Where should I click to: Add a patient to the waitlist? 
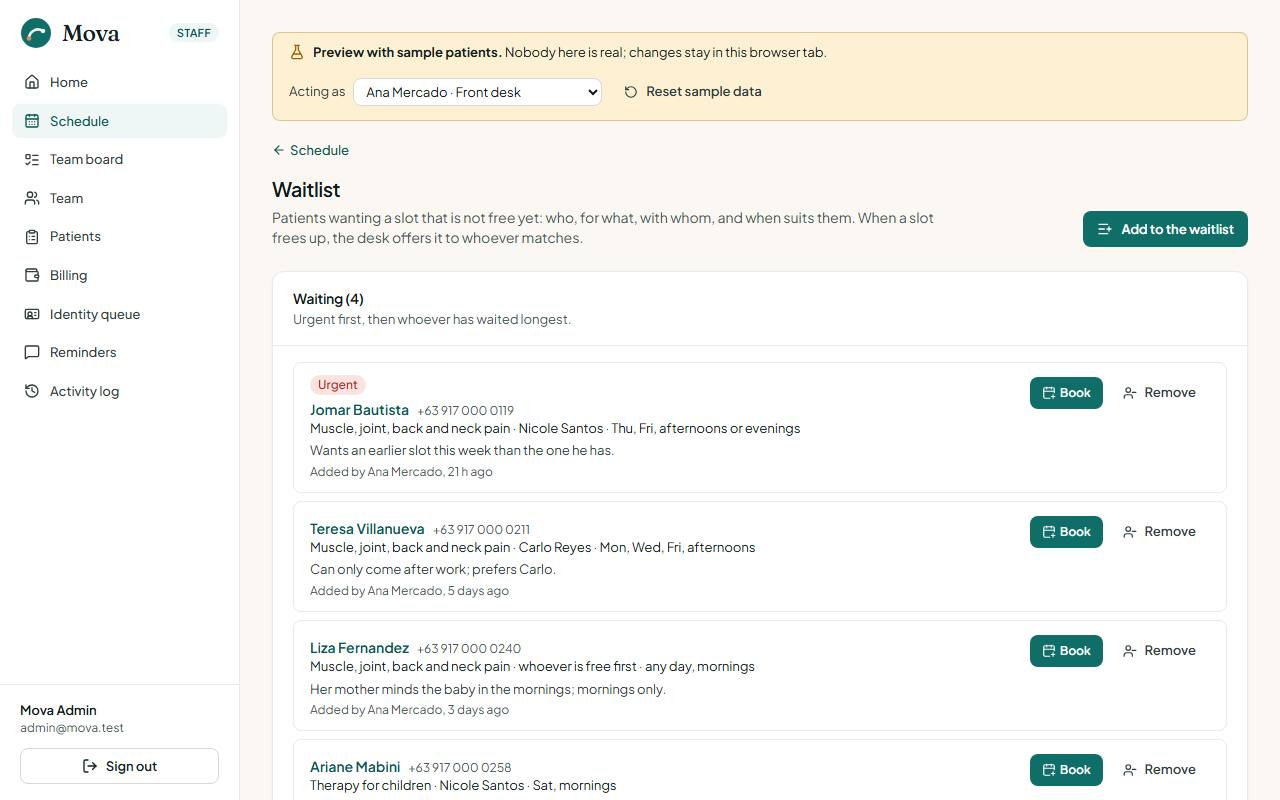1165,229
